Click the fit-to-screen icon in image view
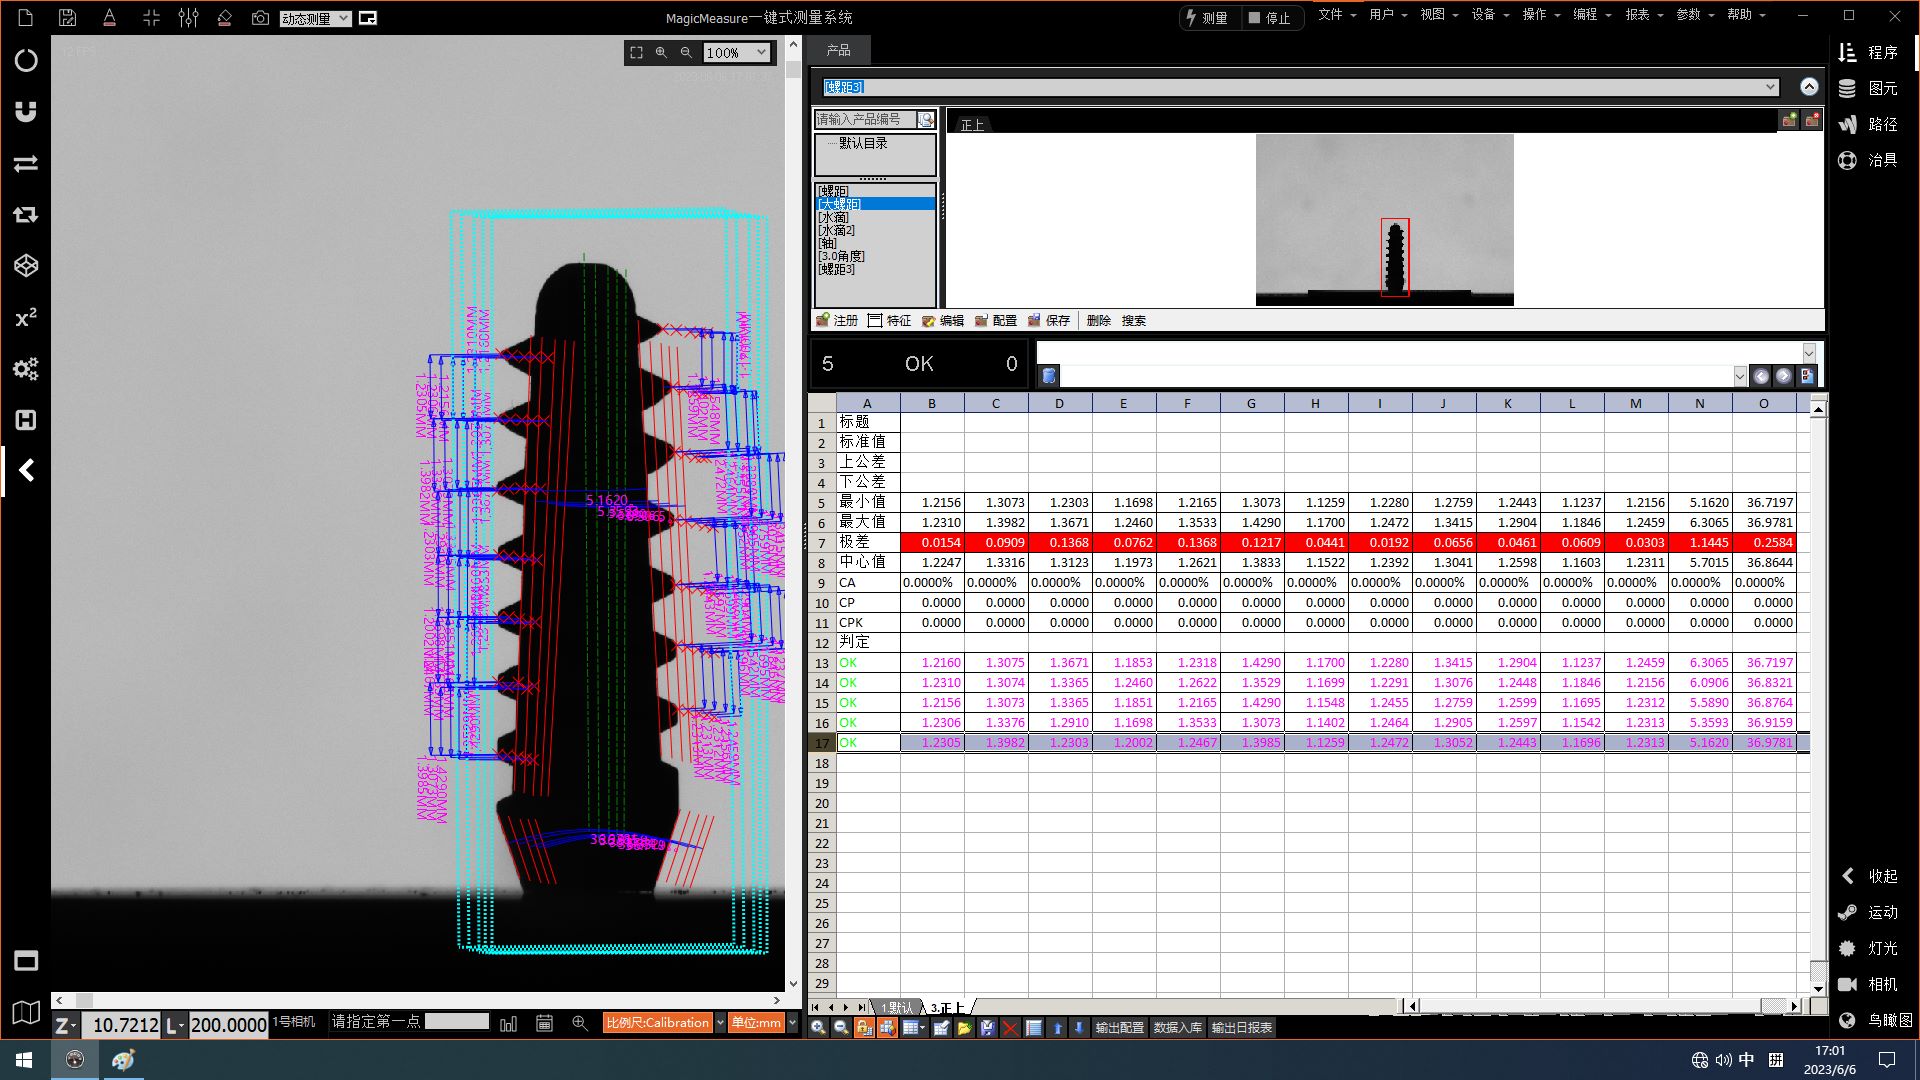This screenshot has width=1920, height=1080. 636,52
